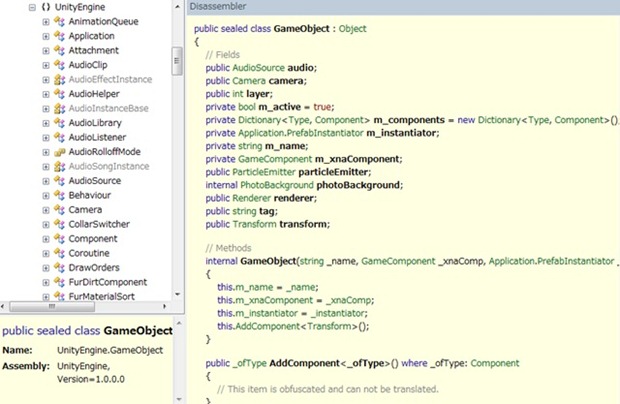Click the AnimationQueue class icon
Screen dimensions: 620x404
(59, 21)
